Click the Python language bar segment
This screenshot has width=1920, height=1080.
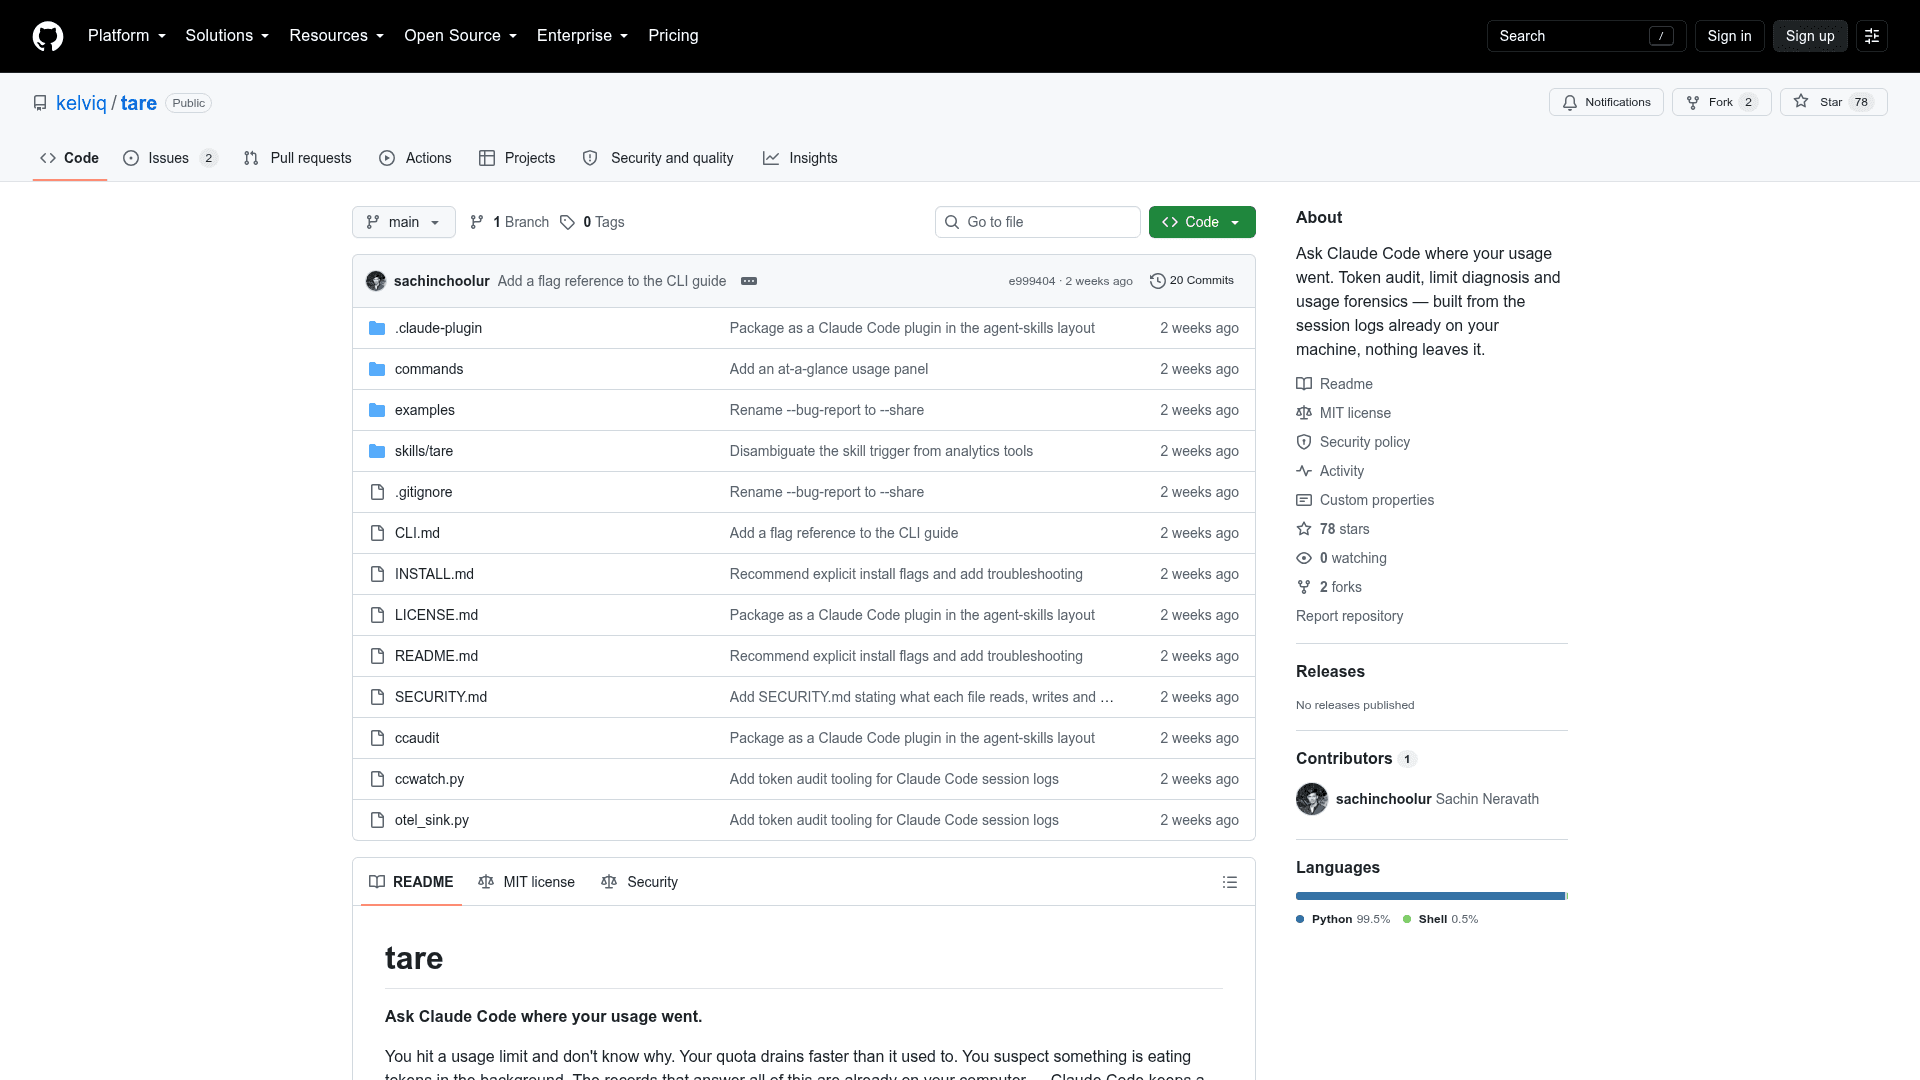1430,896
